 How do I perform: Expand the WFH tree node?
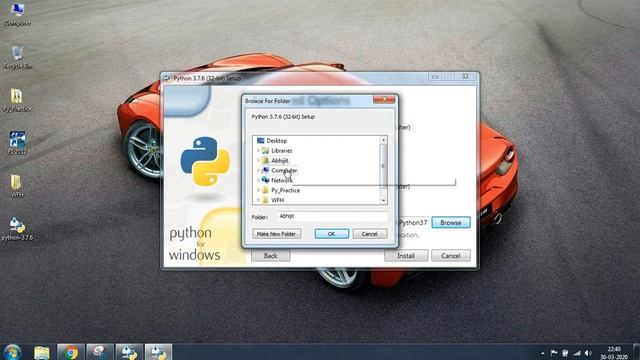click(258, 200)
